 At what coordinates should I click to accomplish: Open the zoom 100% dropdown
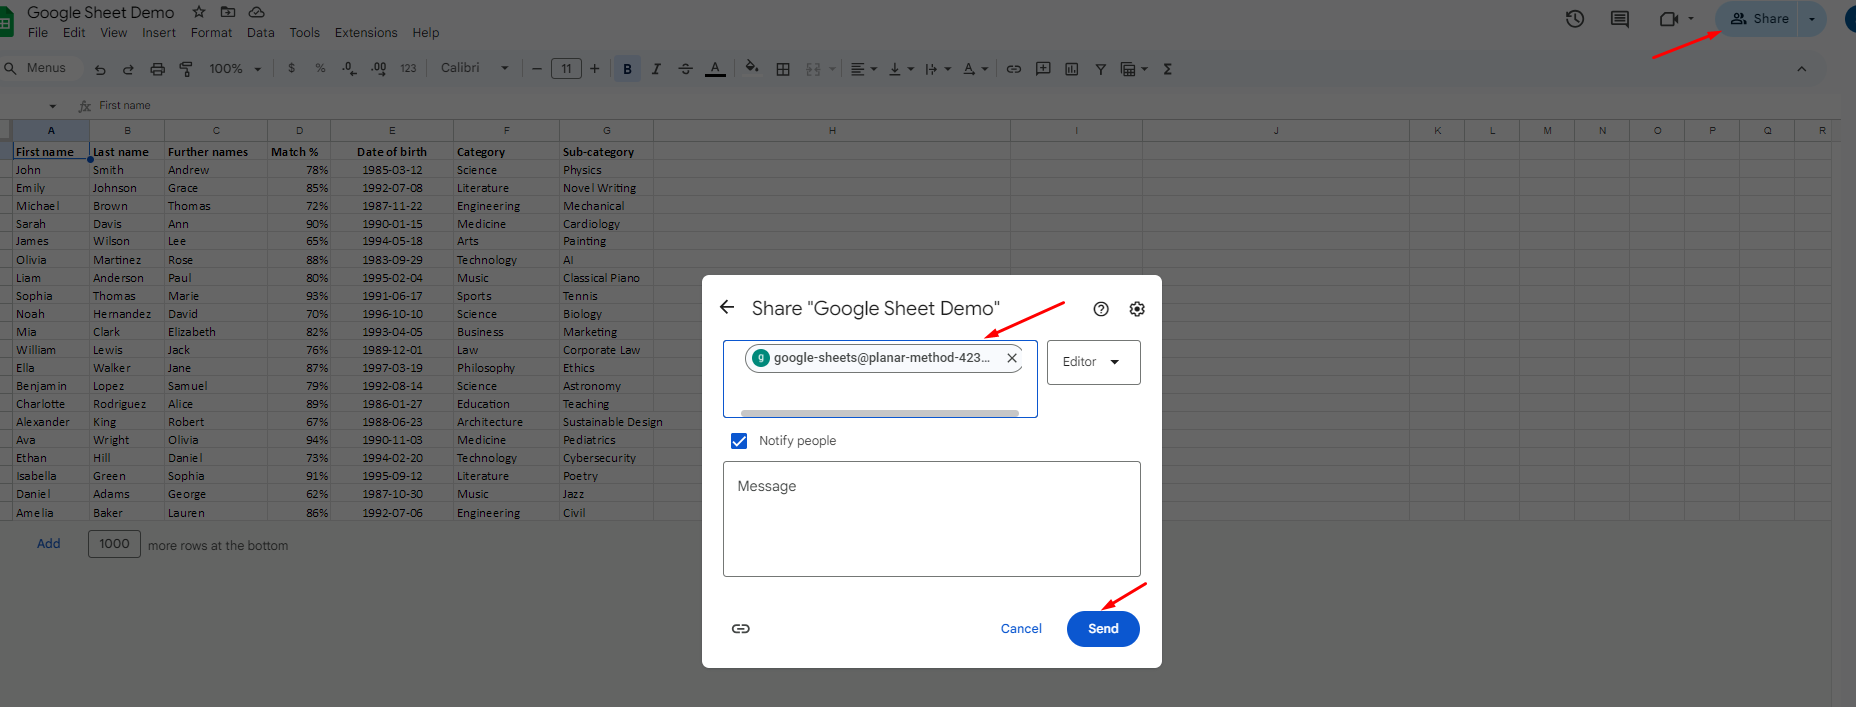pyautogui.click(x=235, y=69)
